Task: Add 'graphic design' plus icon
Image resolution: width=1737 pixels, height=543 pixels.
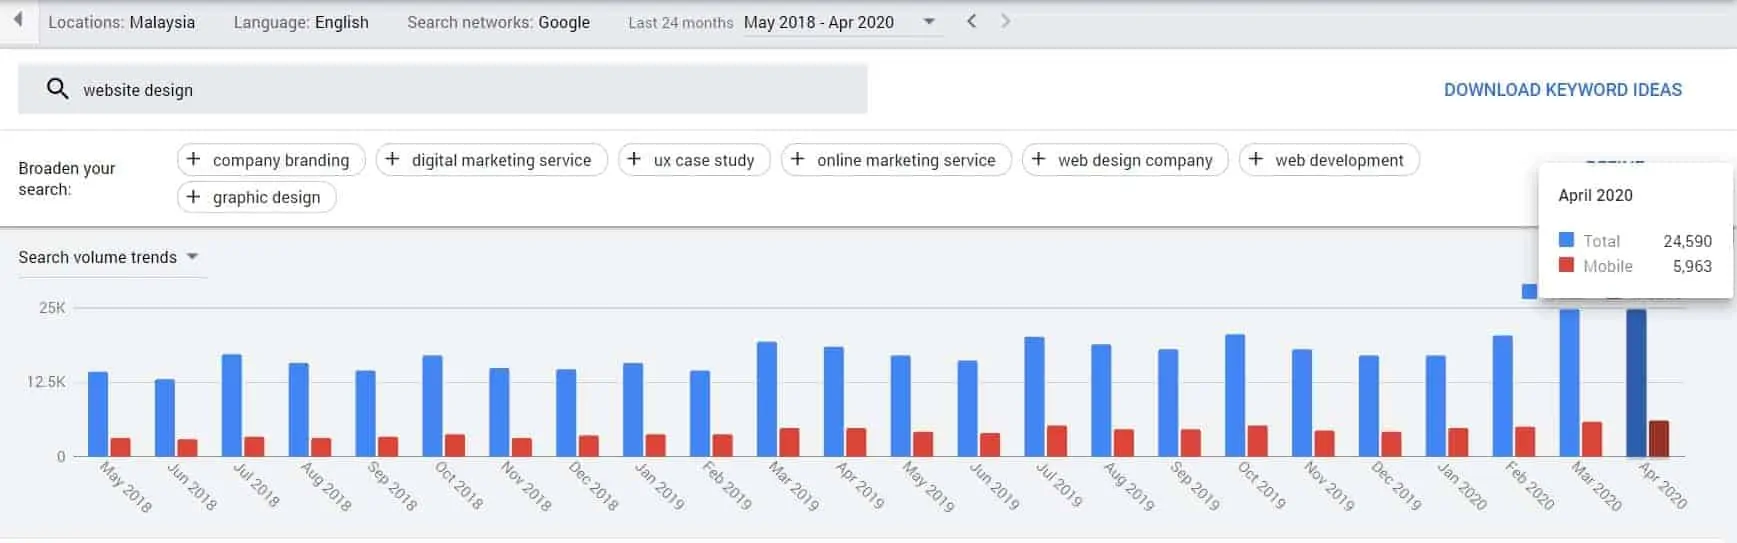Action: (x=194, y=196)
